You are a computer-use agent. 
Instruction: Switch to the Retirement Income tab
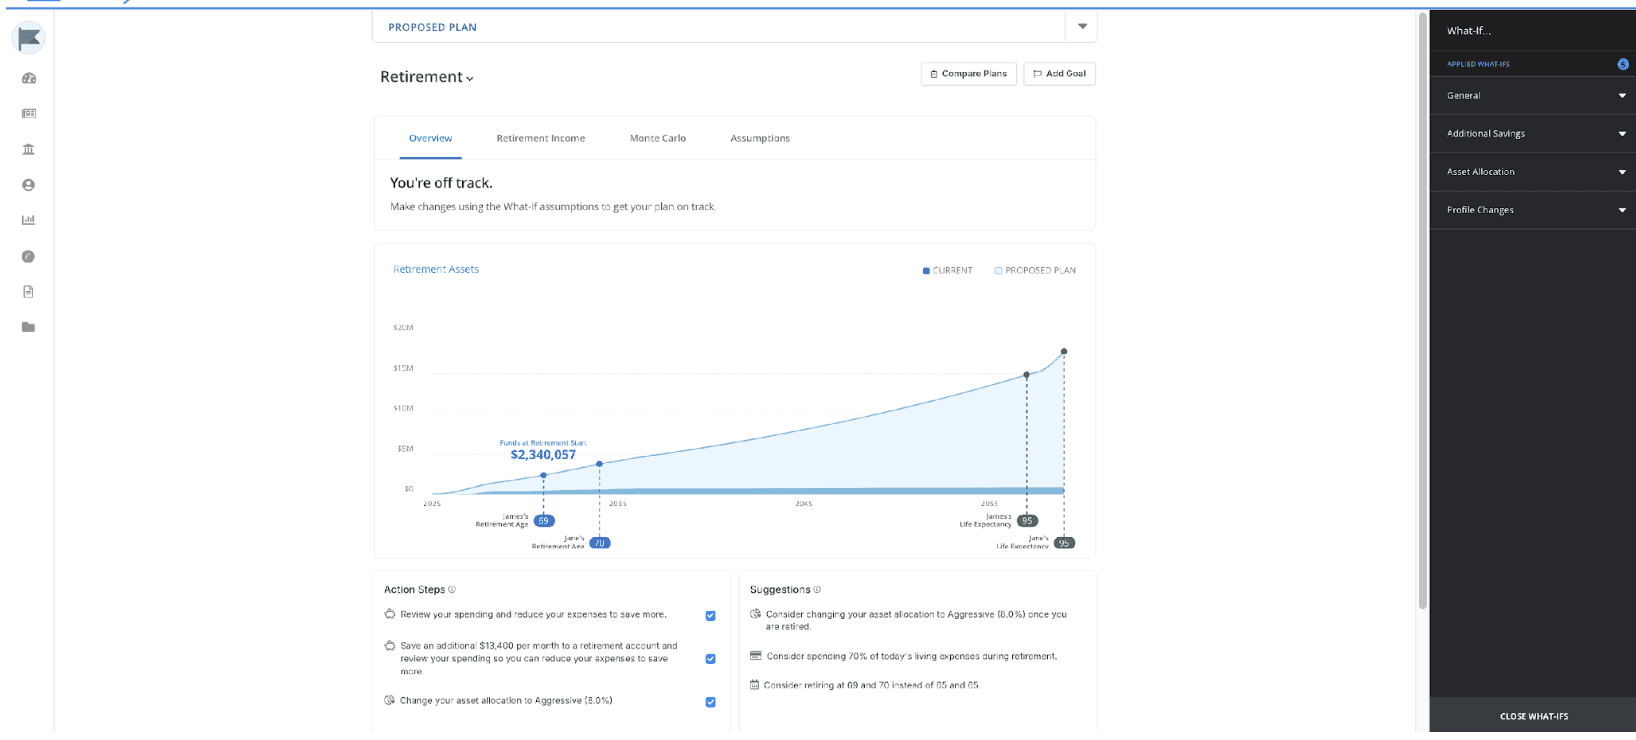click(541, 139)
